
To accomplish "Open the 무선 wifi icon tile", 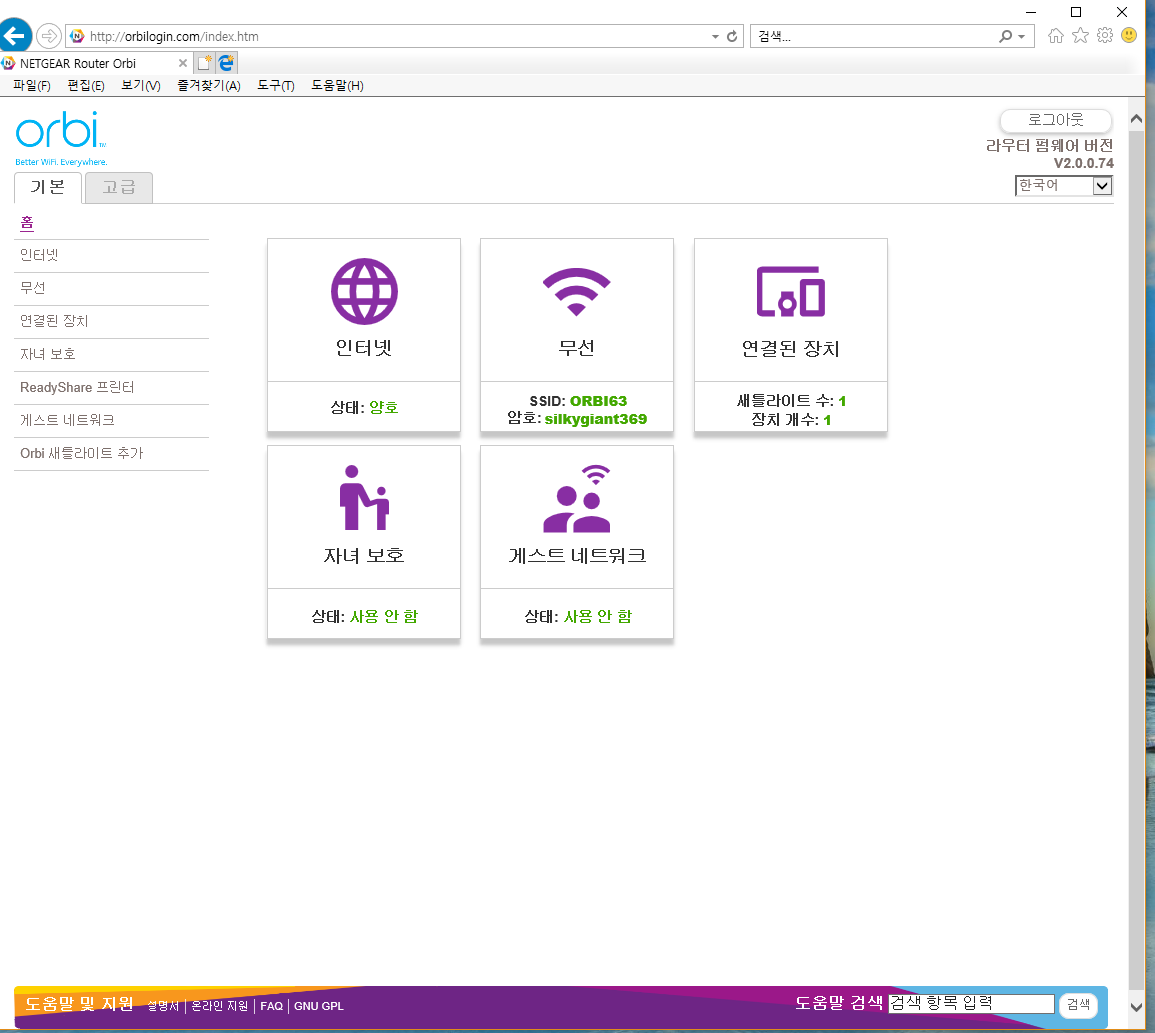I will coord(577,292).
